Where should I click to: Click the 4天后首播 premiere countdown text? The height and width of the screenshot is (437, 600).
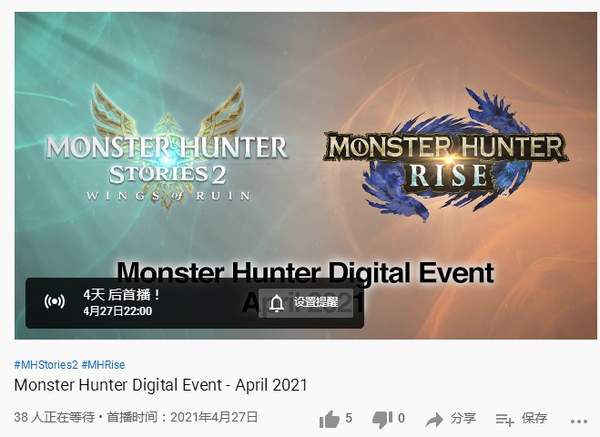coord(122,295)
